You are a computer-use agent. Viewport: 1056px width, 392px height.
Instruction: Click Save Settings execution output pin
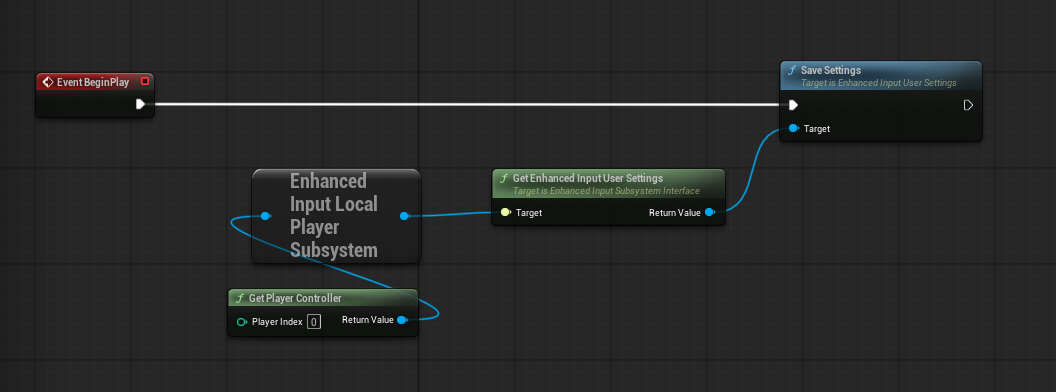tap(968, 105)
